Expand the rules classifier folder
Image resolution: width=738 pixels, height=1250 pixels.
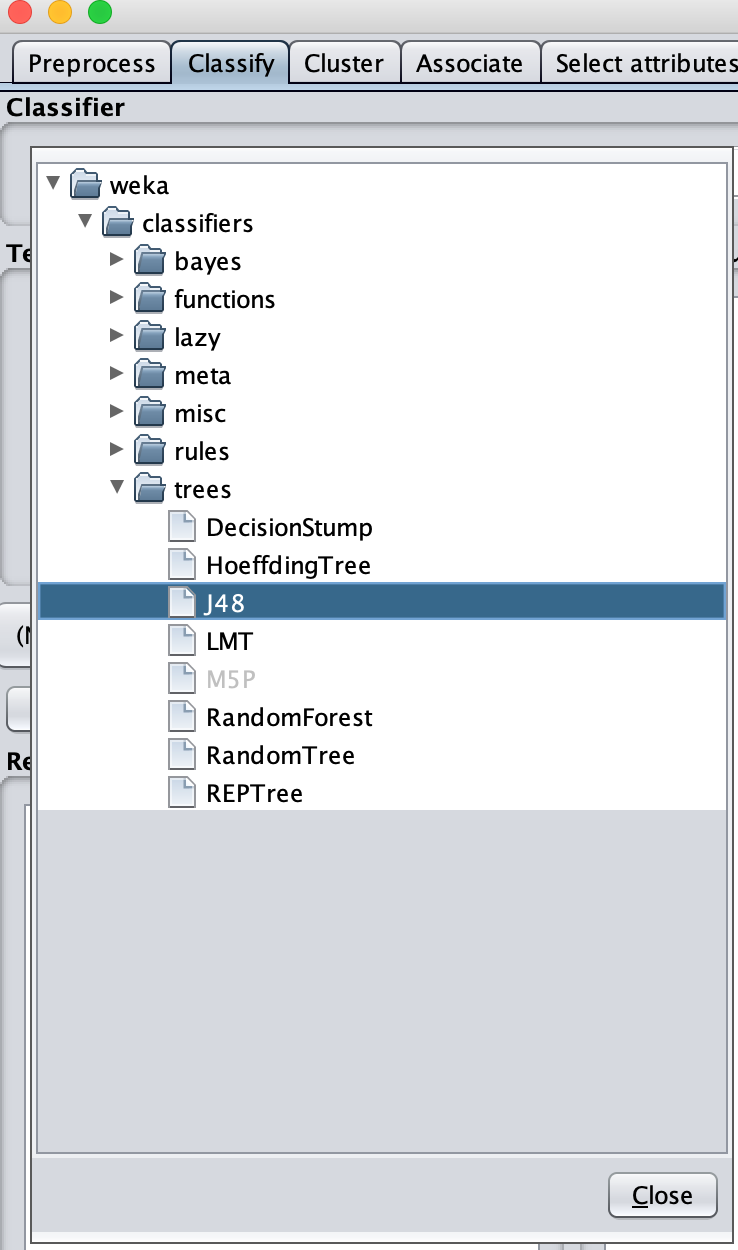(117, 451)
